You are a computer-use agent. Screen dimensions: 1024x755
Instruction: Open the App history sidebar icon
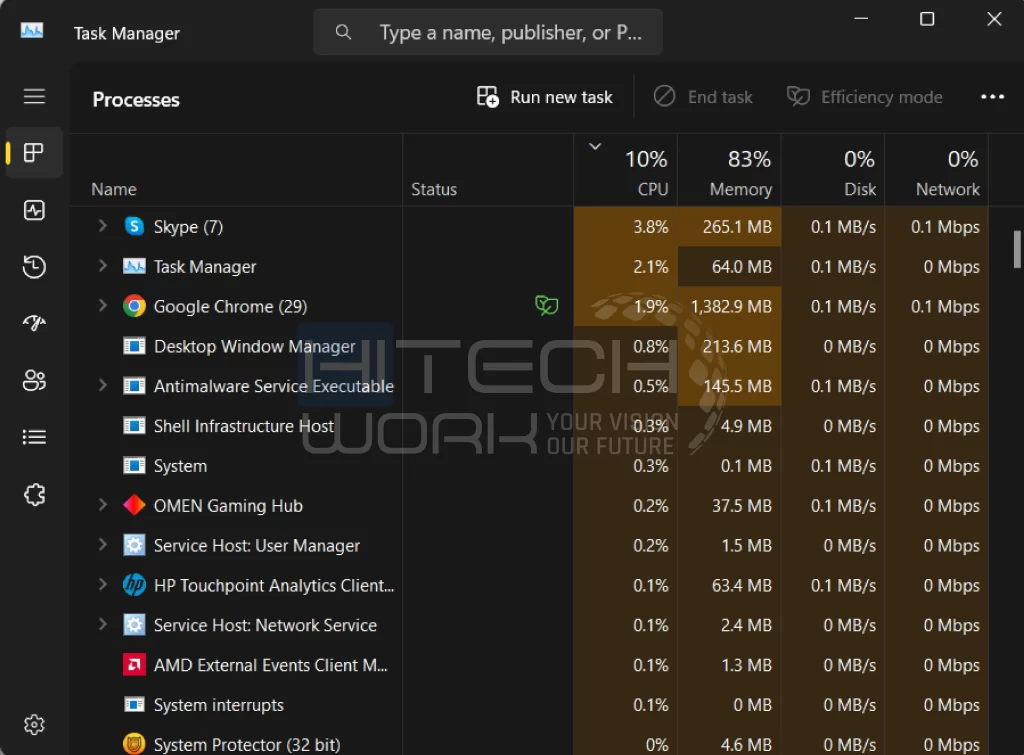(34, 266)
